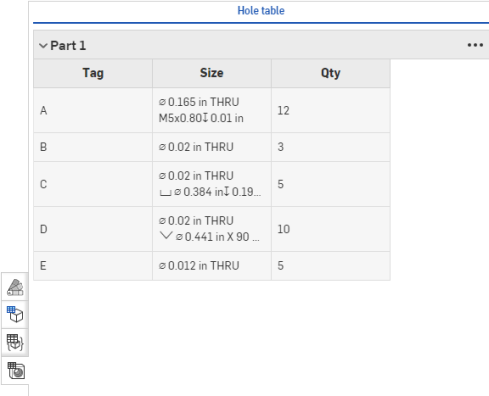Screen dimensions: 489x396
Task: Open the Part 1 three-dot menu
Action: point(475,45)
